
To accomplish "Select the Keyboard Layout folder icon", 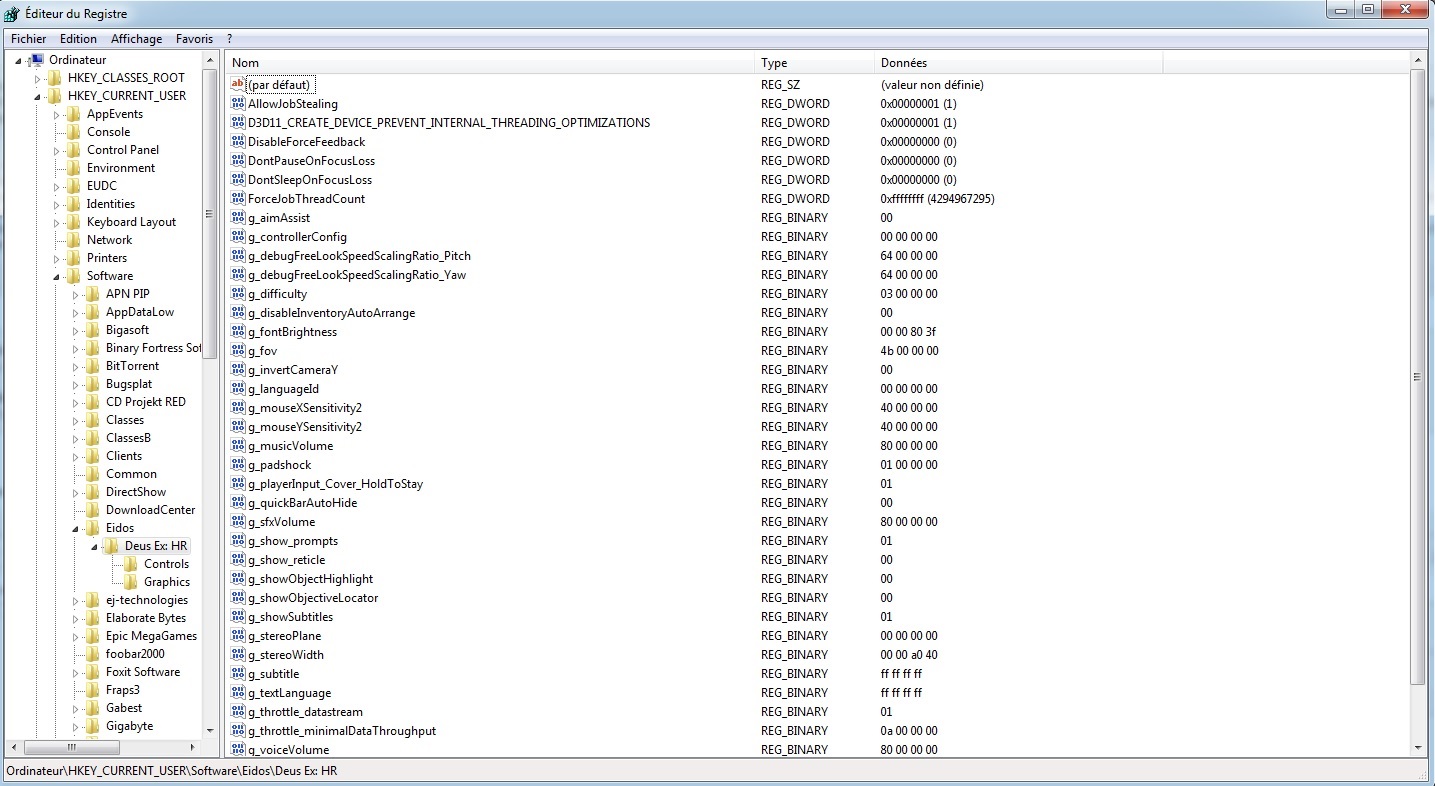I will coord(74,222).
